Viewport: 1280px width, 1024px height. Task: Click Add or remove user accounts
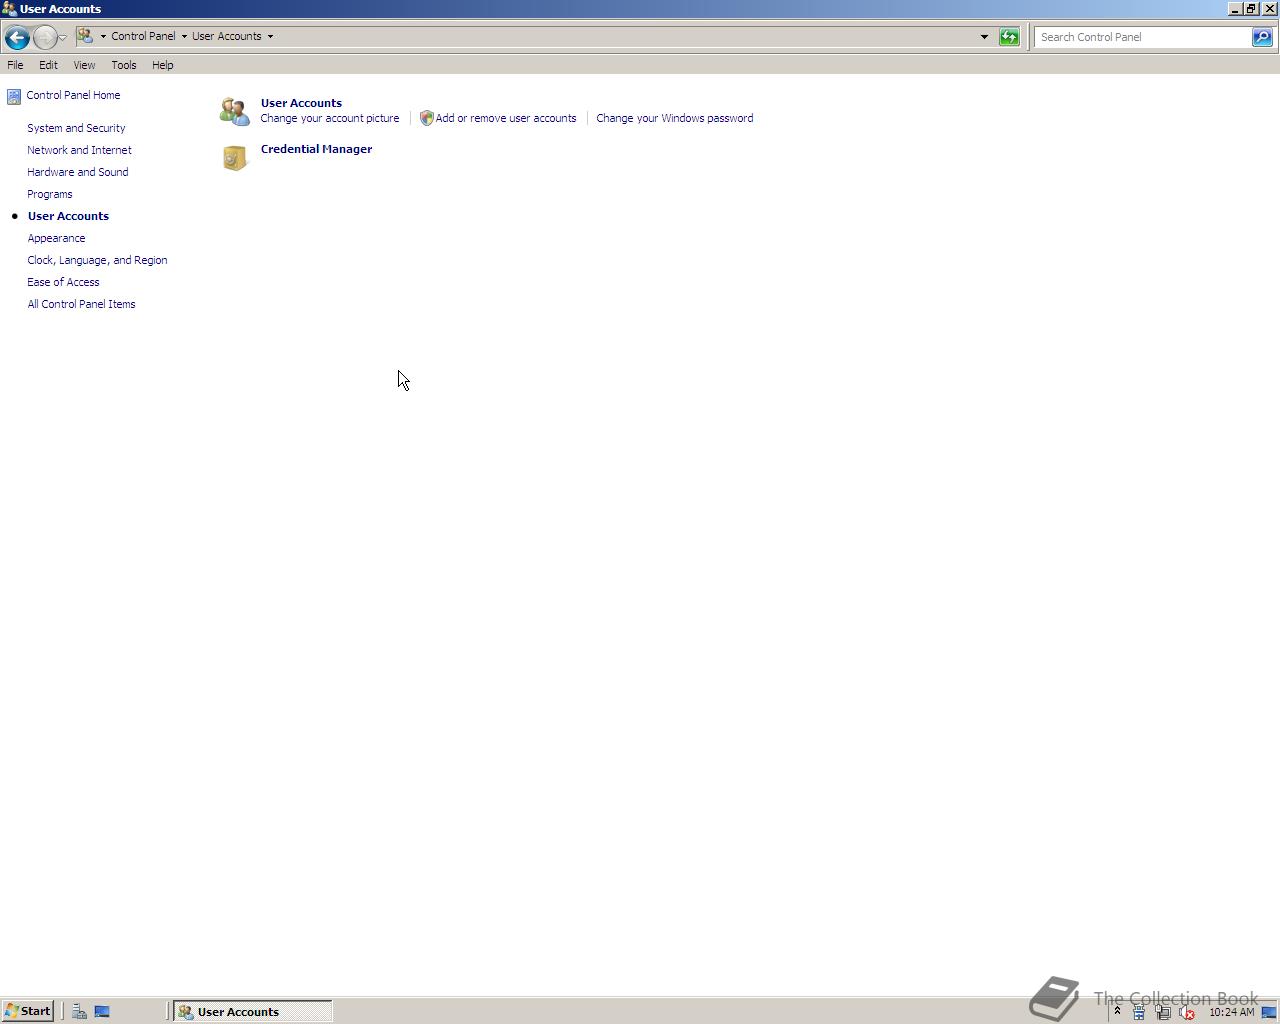pyautogui.click(x=506, y=118)
